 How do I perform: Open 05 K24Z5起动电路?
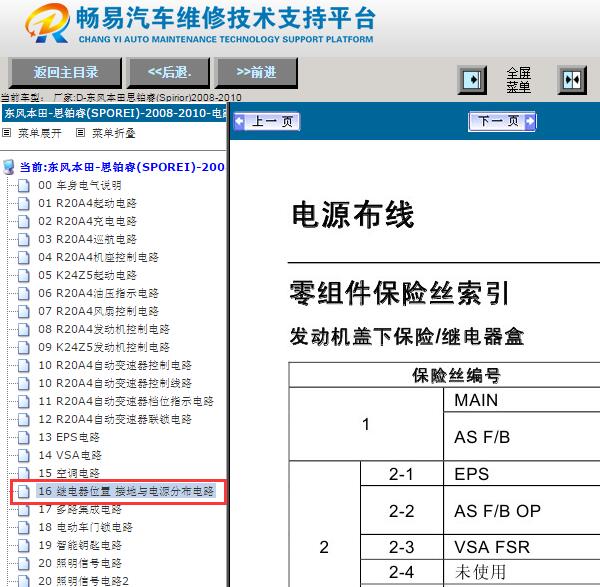click(87, 276)
